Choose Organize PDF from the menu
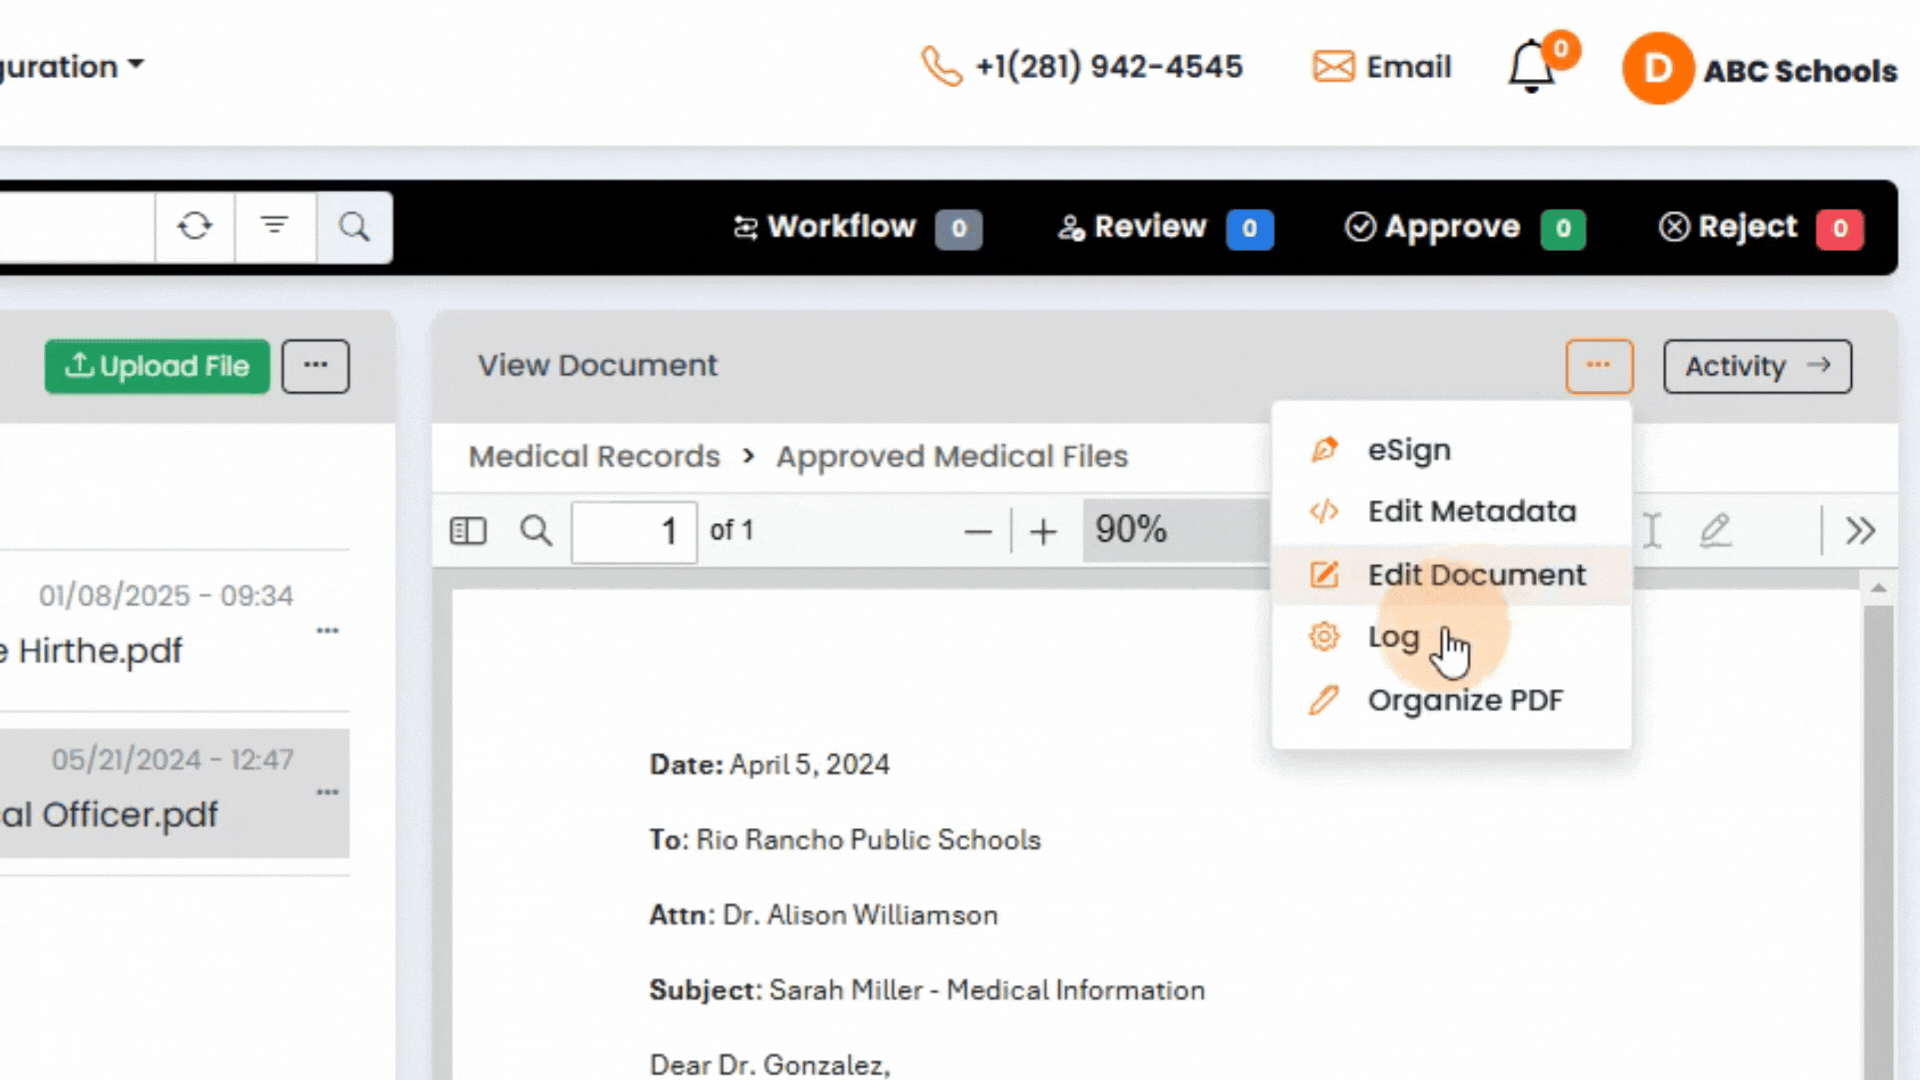 pos(1465,700)
